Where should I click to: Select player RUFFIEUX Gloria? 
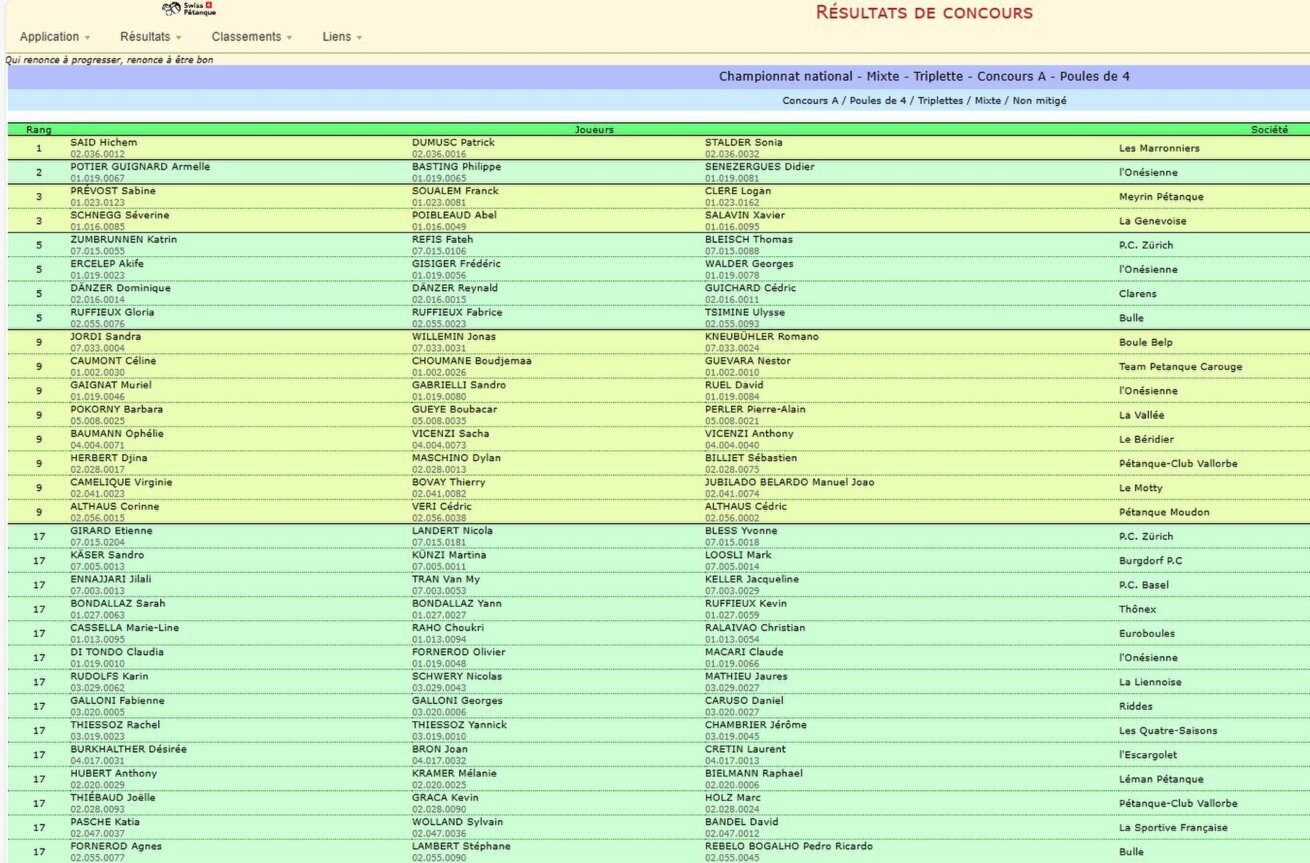click(112, 312)
